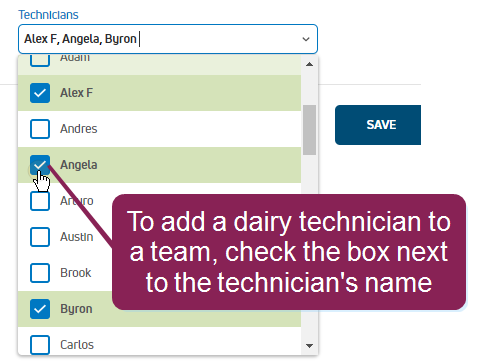Click inside the Technicians input field
This screenshot has width=483, height=361.
(x=168, y=39)
